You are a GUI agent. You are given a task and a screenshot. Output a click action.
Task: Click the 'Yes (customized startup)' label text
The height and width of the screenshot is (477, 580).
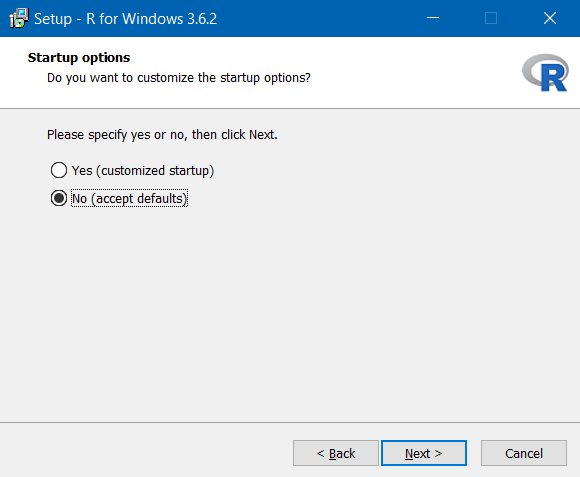(x=143, y=170)
